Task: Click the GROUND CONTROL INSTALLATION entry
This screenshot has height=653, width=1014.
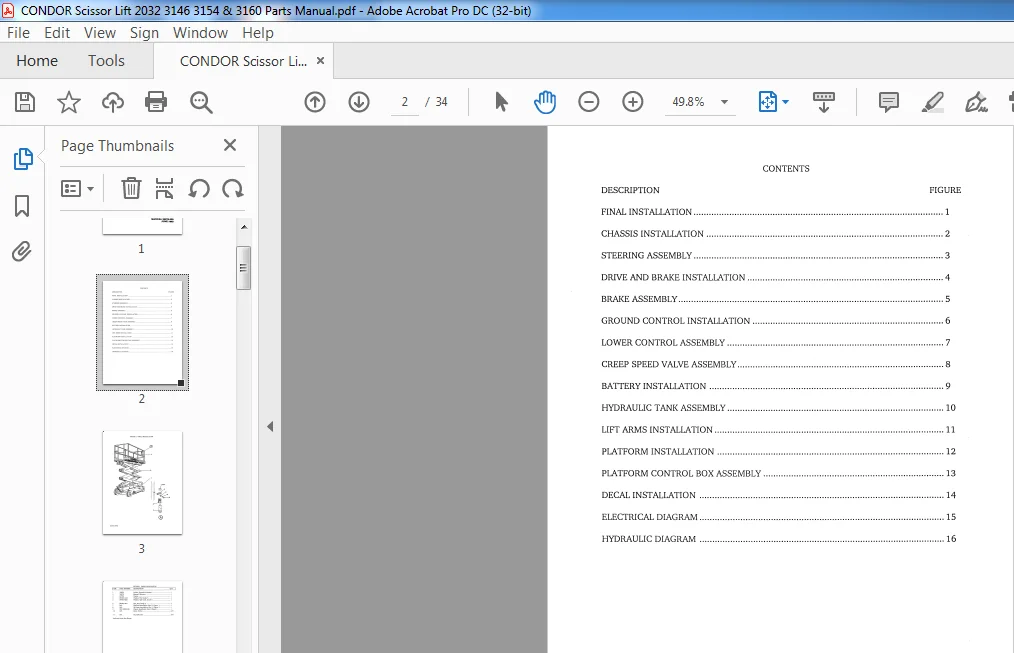Action: click(x=775, y=321)
